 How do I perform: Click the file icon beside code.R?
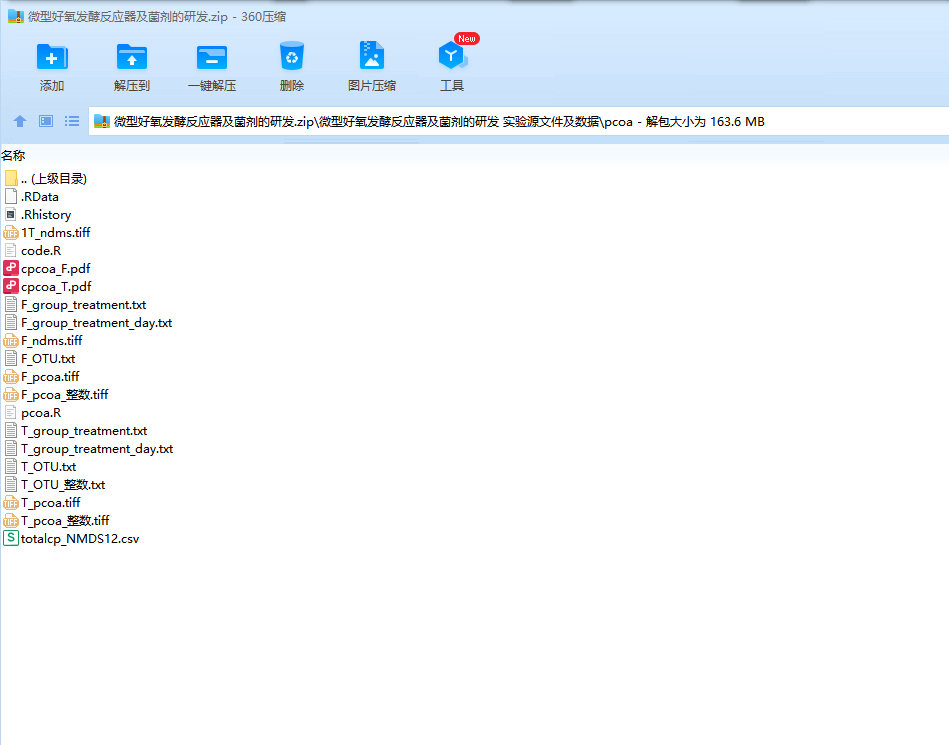coord(11,251)
